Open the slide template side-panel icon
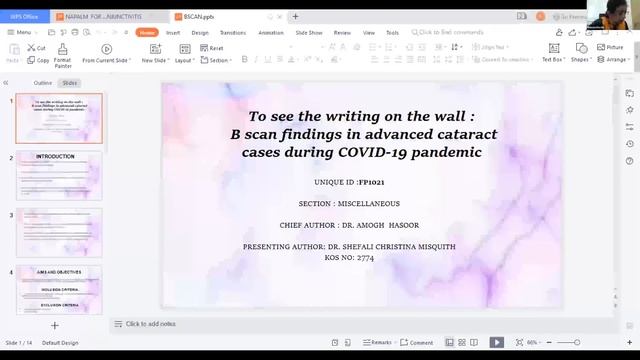The width and height of the screenshot is (640, 360). pos(630,93)
